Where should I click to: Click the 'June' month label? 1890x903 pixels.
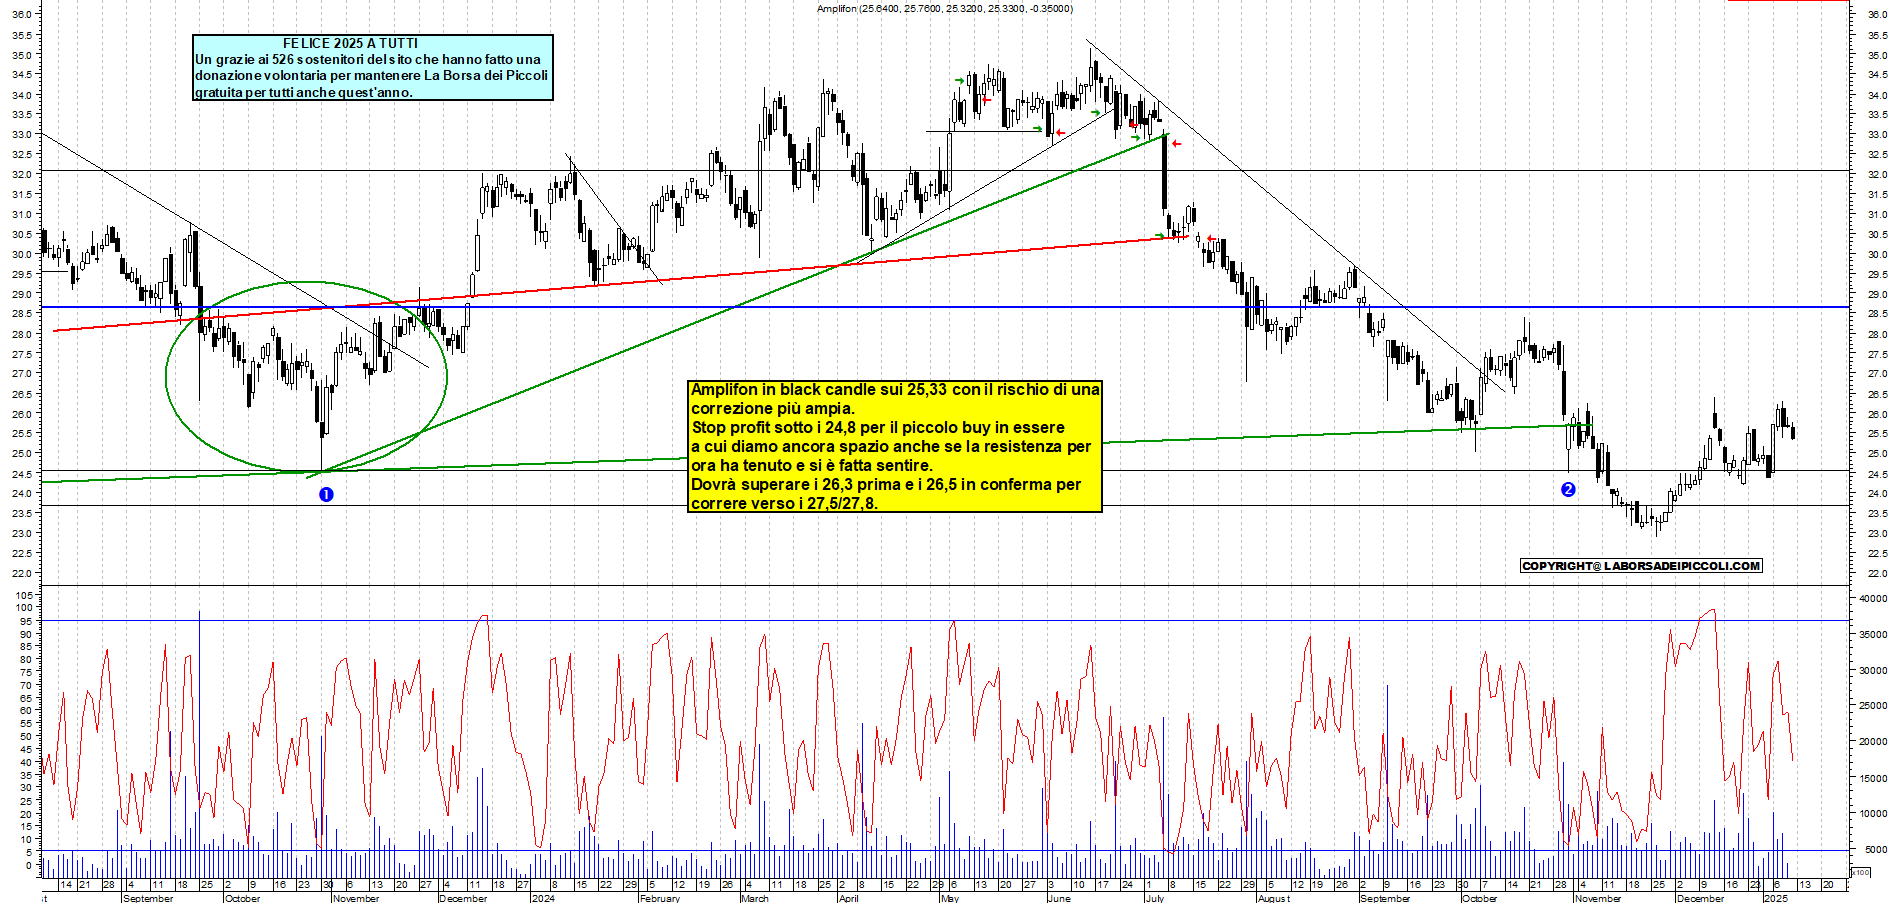pos(1059,898)
